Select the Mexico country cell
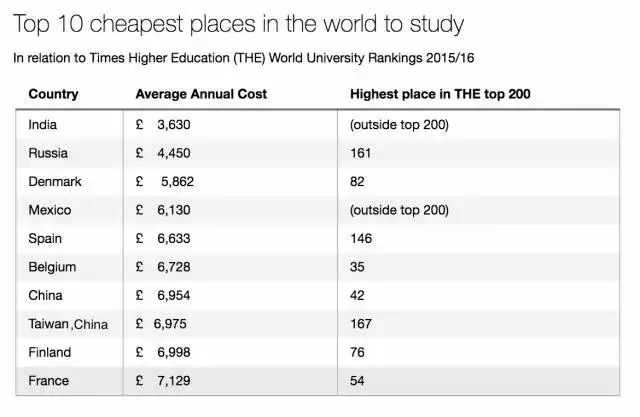The width and height of the screenshot is (640, 417). pyautogui.click(x=50, y=210)
